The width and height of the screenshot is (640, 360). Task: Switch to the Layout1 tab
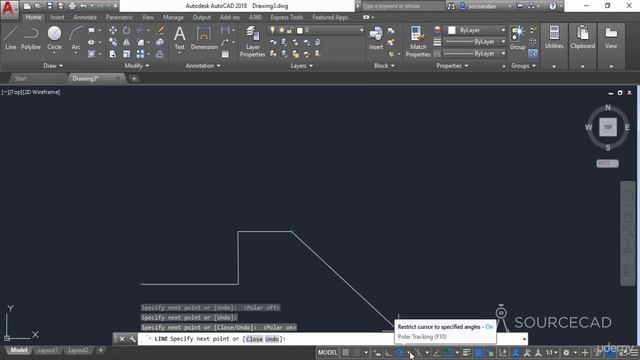point(47,350)
